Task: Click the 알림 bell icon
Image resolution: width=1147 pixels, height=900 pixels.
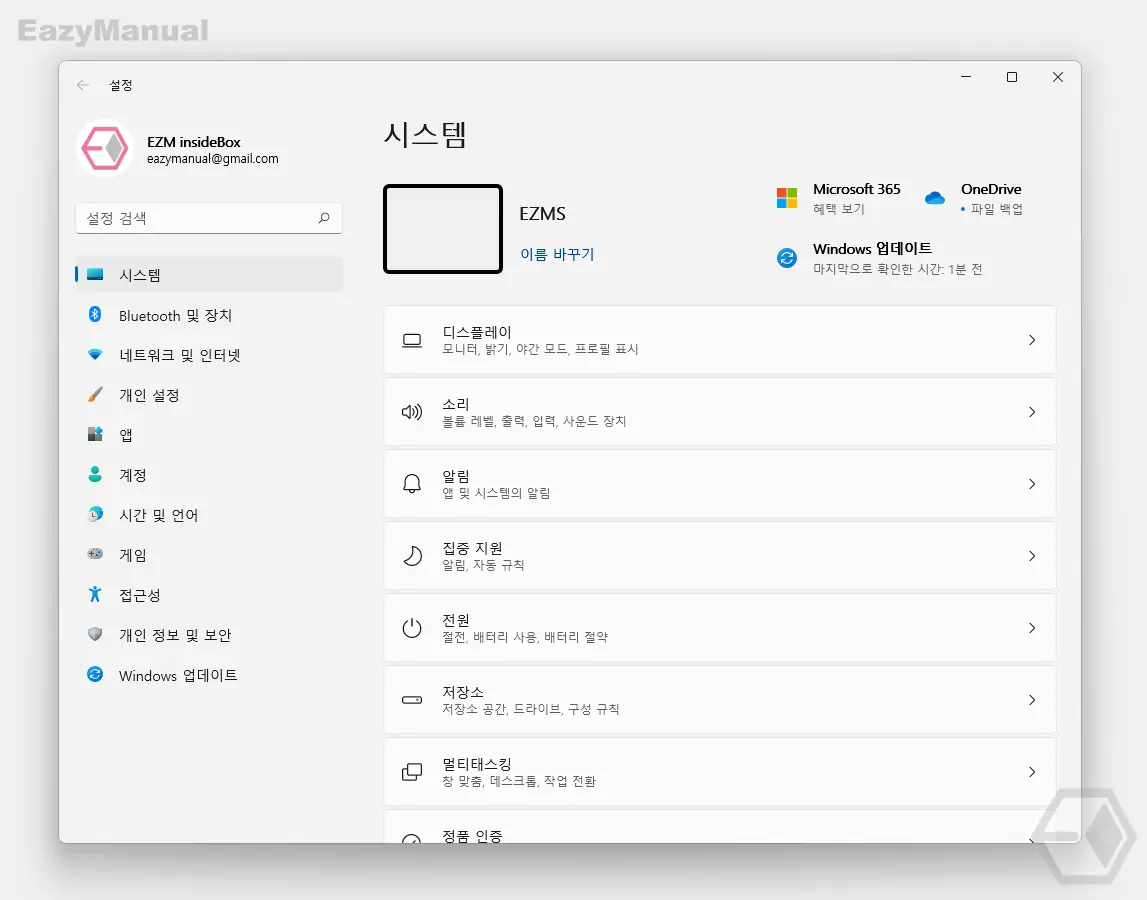Action: [412, 484]
